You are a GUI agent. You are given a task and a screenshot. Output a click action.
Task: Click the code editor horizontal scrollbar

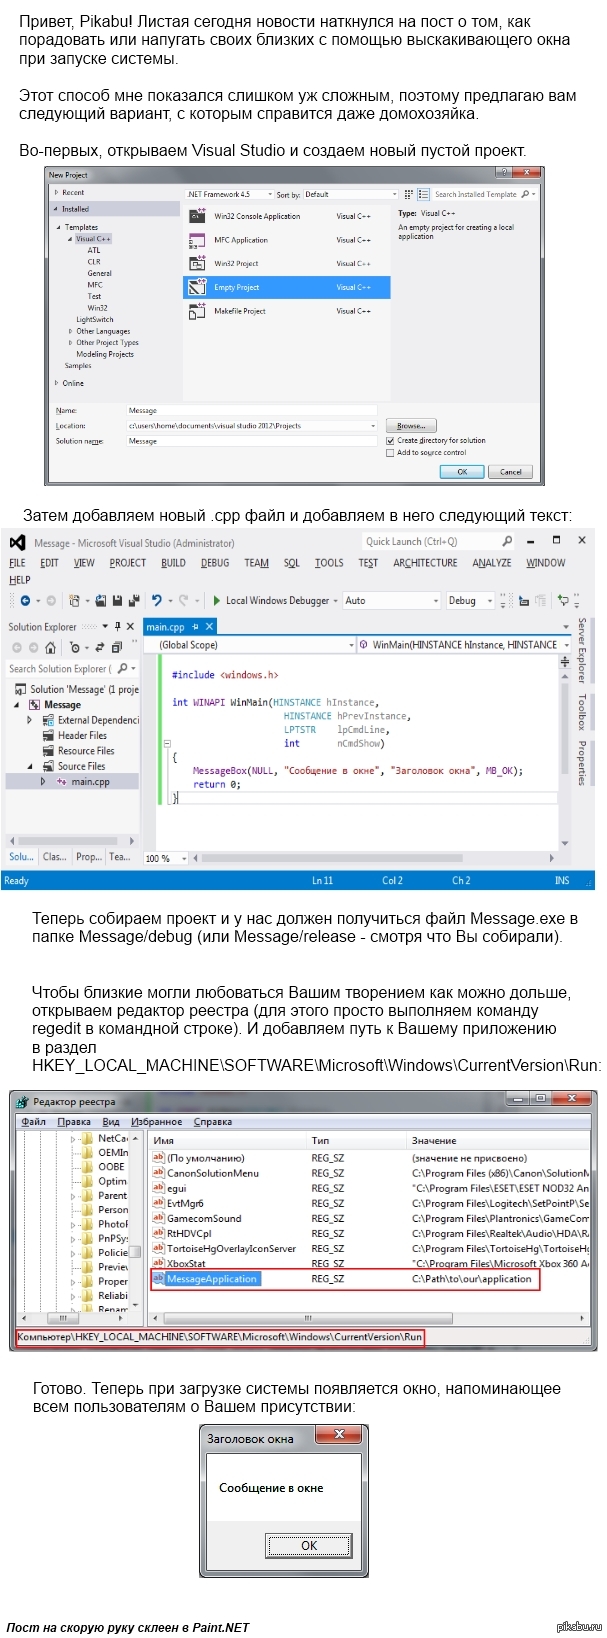pyautogui.click(x=374, y=858)
